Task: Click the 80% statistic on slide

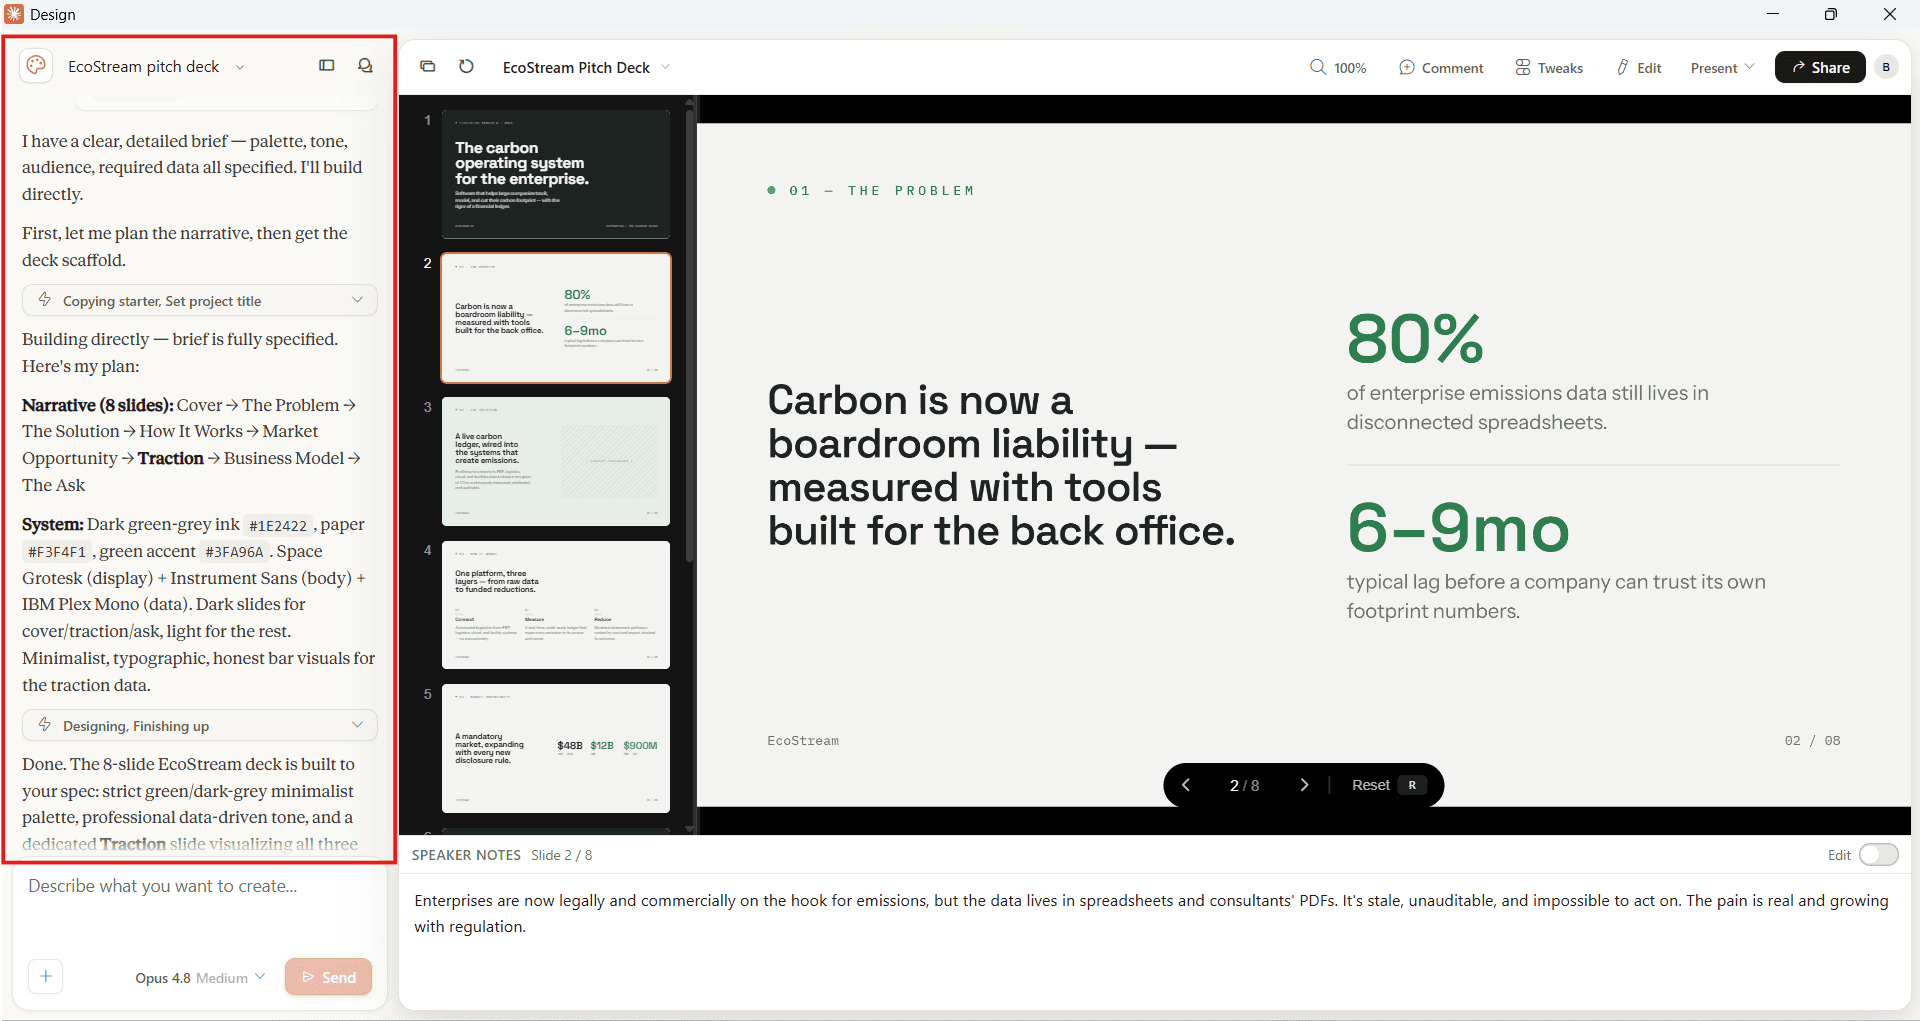Action: pyautogui.click(x=1415, y=338)
